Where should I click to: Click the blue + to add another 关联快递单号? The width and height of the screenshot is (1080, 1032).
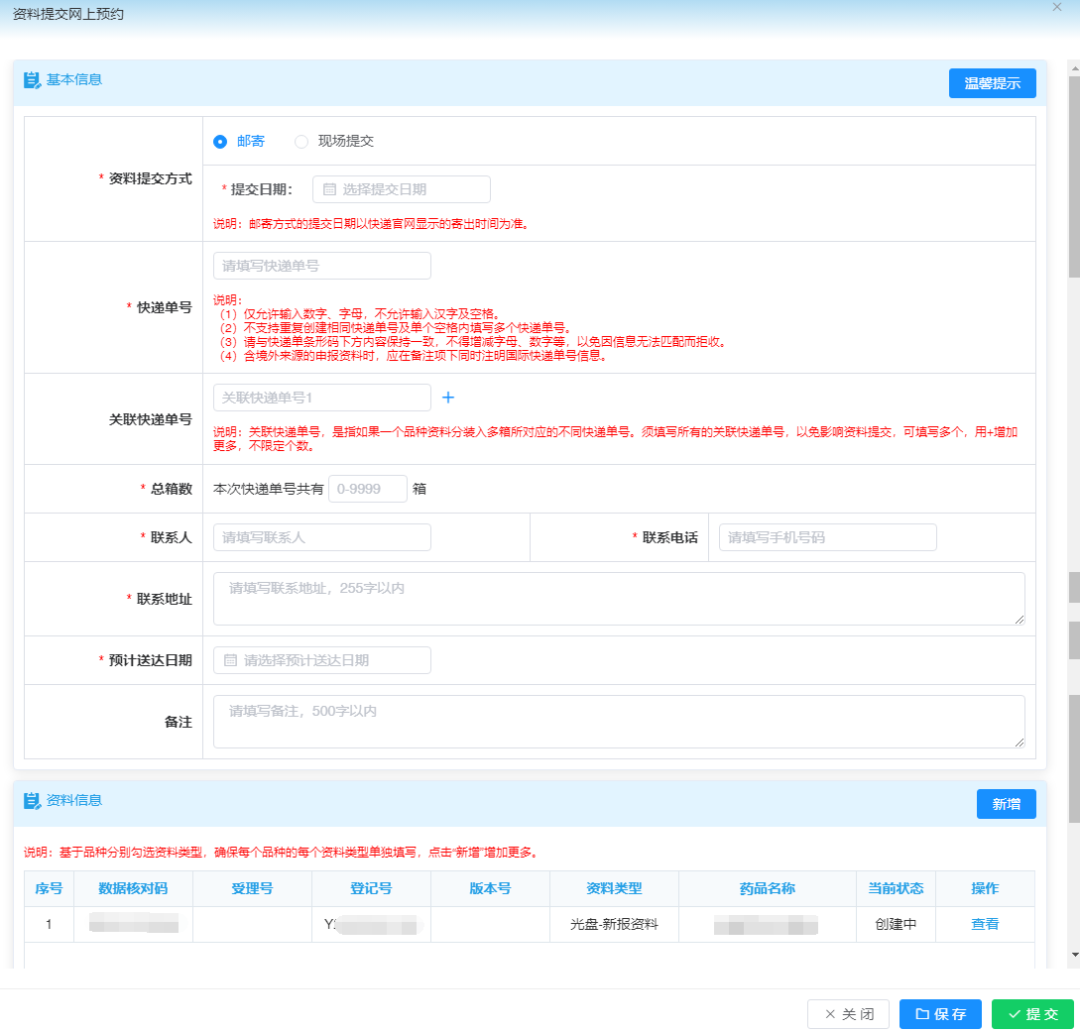(x=448, y=397)
